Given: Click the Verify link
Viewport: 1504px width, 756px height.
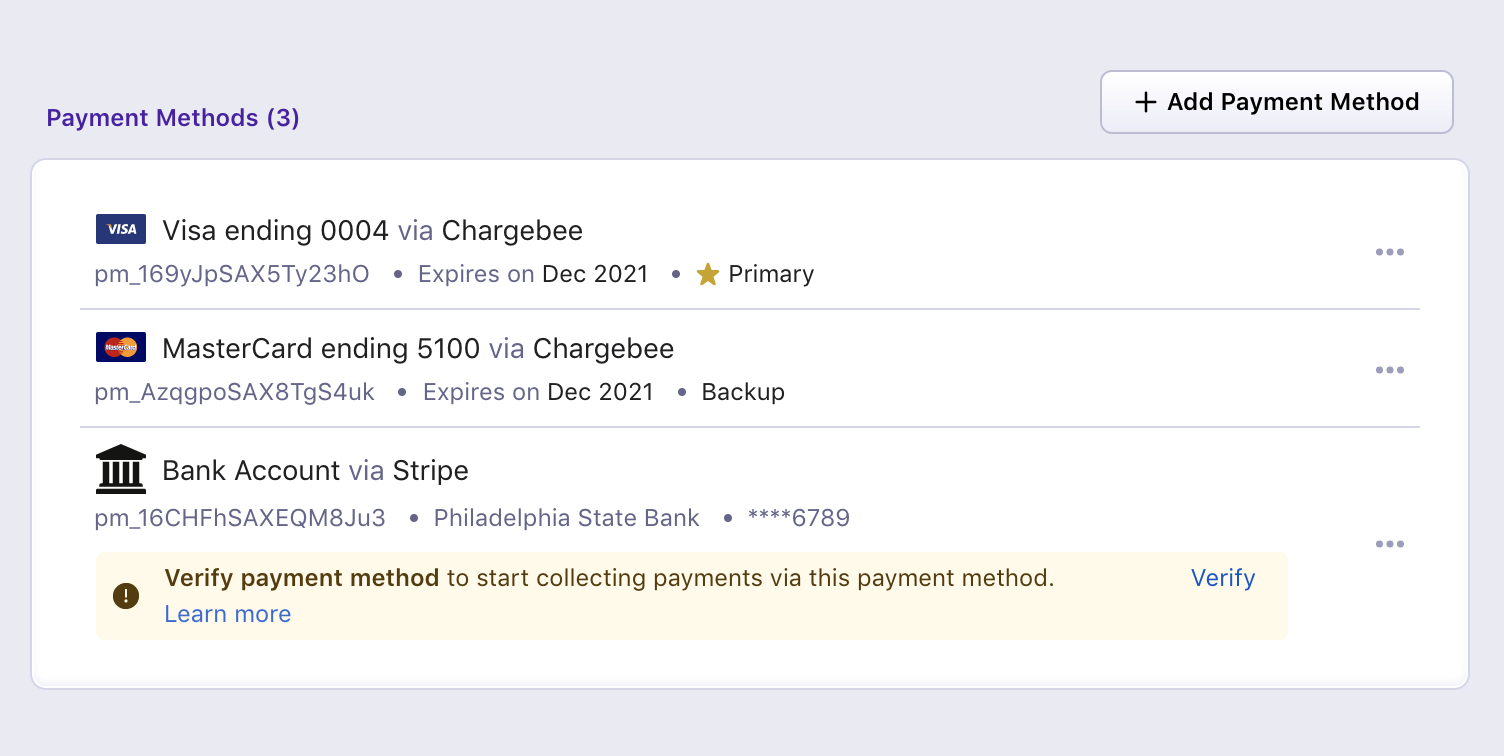Looking at the screenshot, I should point(1223,578).
